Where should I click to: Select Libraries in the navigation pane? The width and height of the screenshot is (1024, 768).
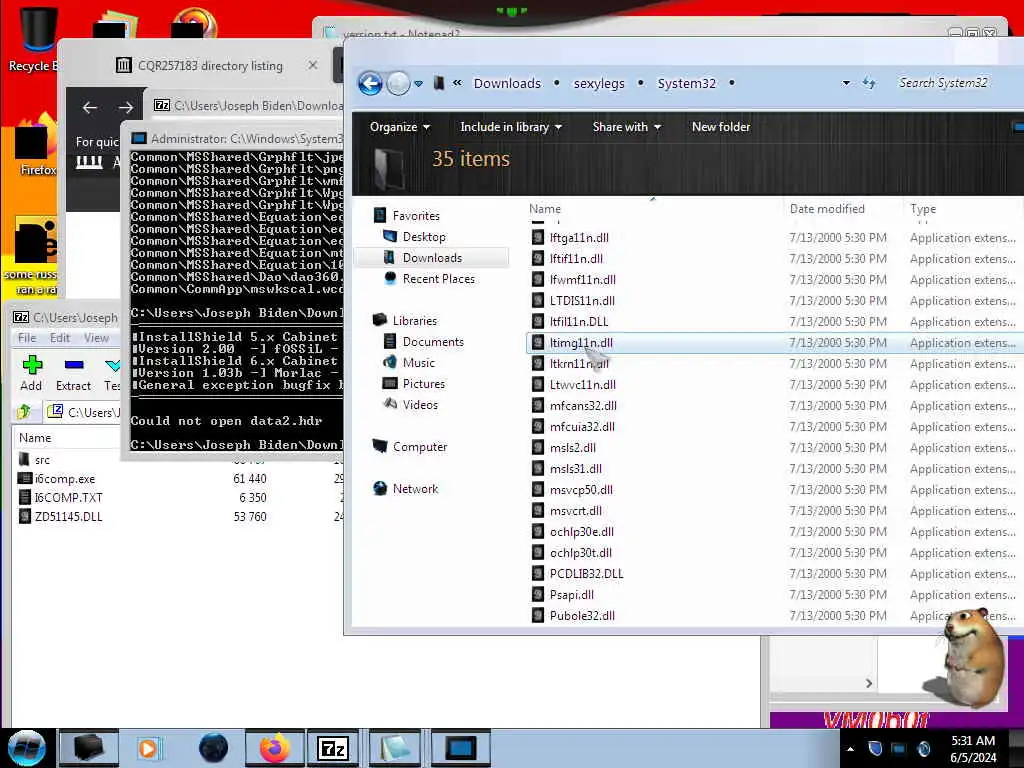point(414,321)
